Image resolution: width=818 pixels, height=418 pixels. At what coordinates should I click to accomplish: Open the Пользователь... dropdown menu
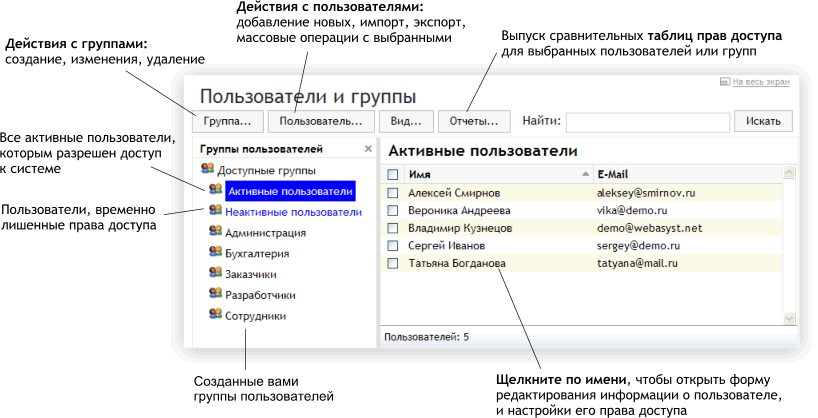[321, 121]
